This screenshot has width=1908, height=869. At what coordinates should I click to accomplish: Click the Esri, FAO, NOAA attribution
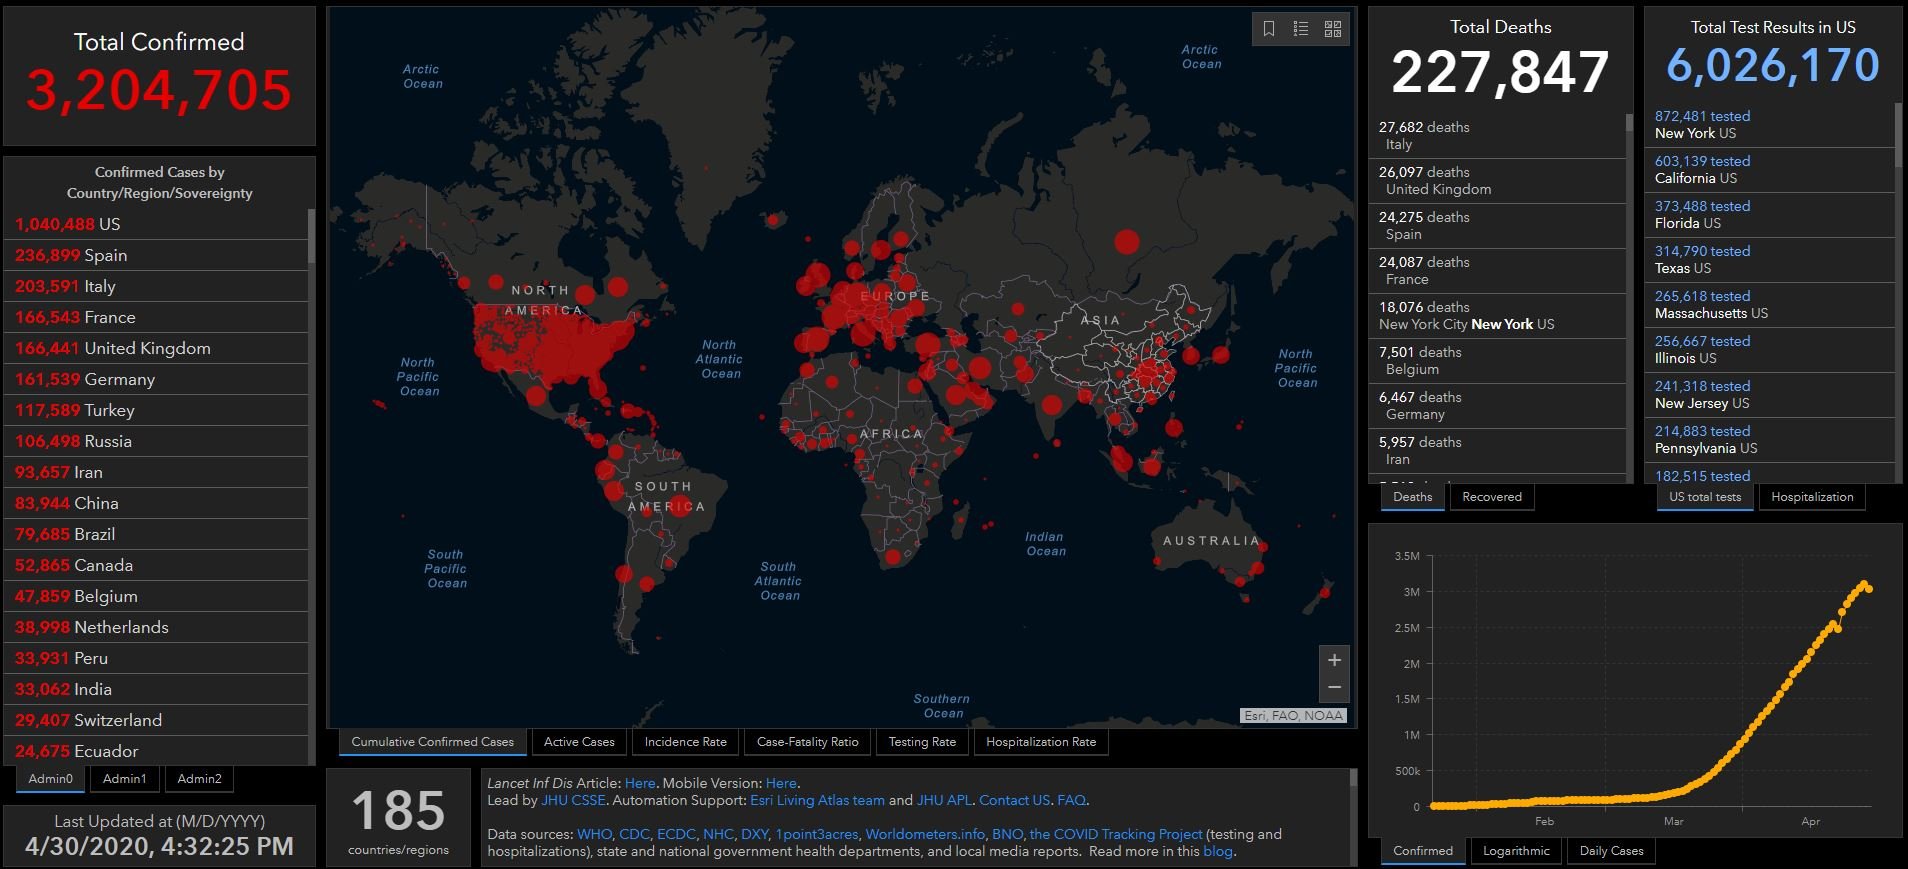click(1293, 715)
